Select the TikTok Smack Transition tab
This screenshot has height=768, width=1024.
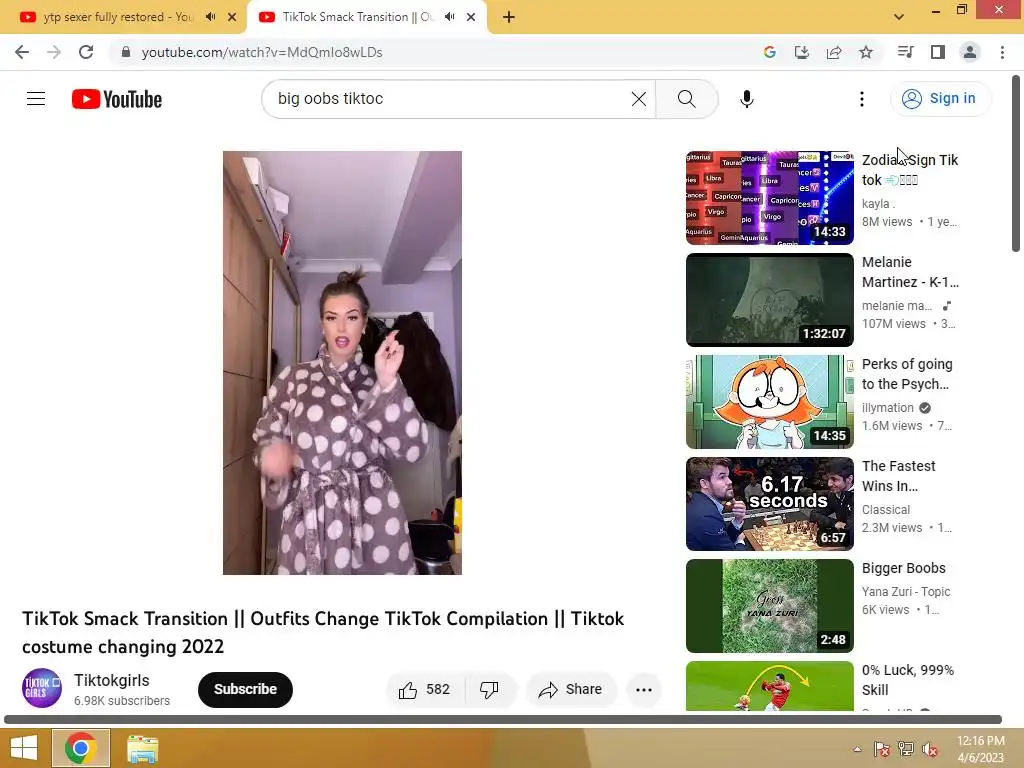[358, 17]
